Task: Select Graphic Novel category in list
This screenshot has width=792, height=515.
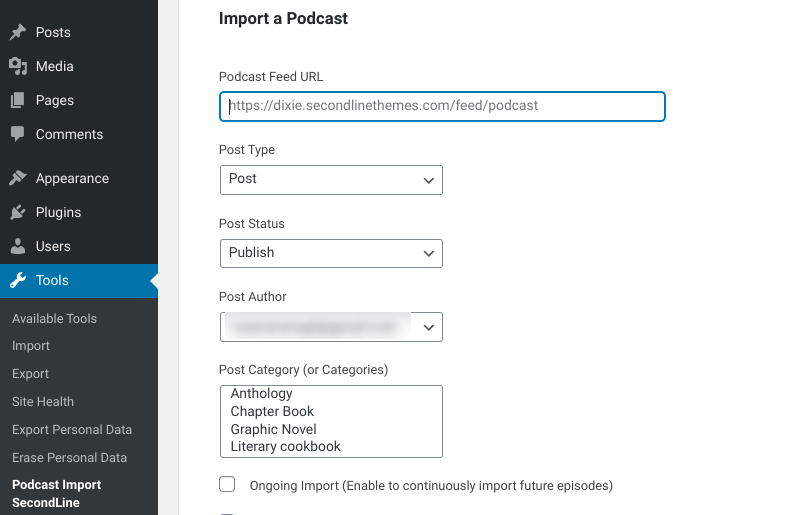Action: coord(273,429)
